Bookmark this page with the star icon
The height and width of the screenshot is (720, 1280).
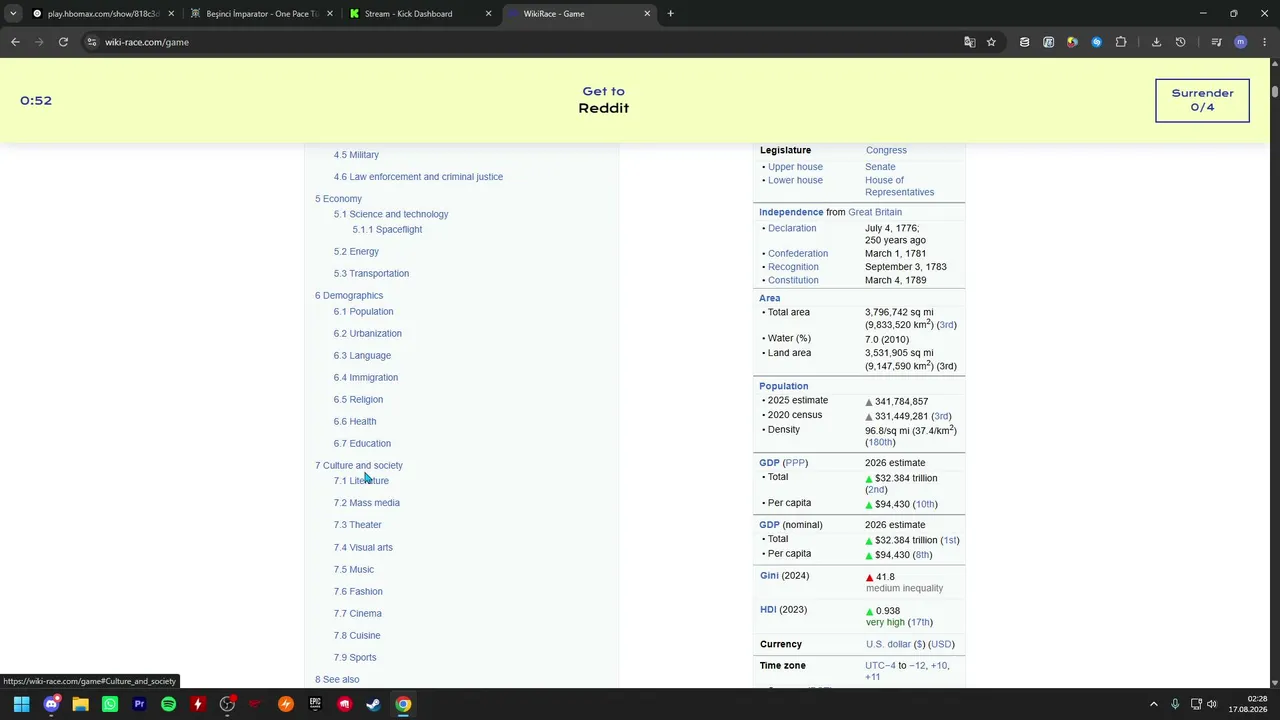click(991, 42)
